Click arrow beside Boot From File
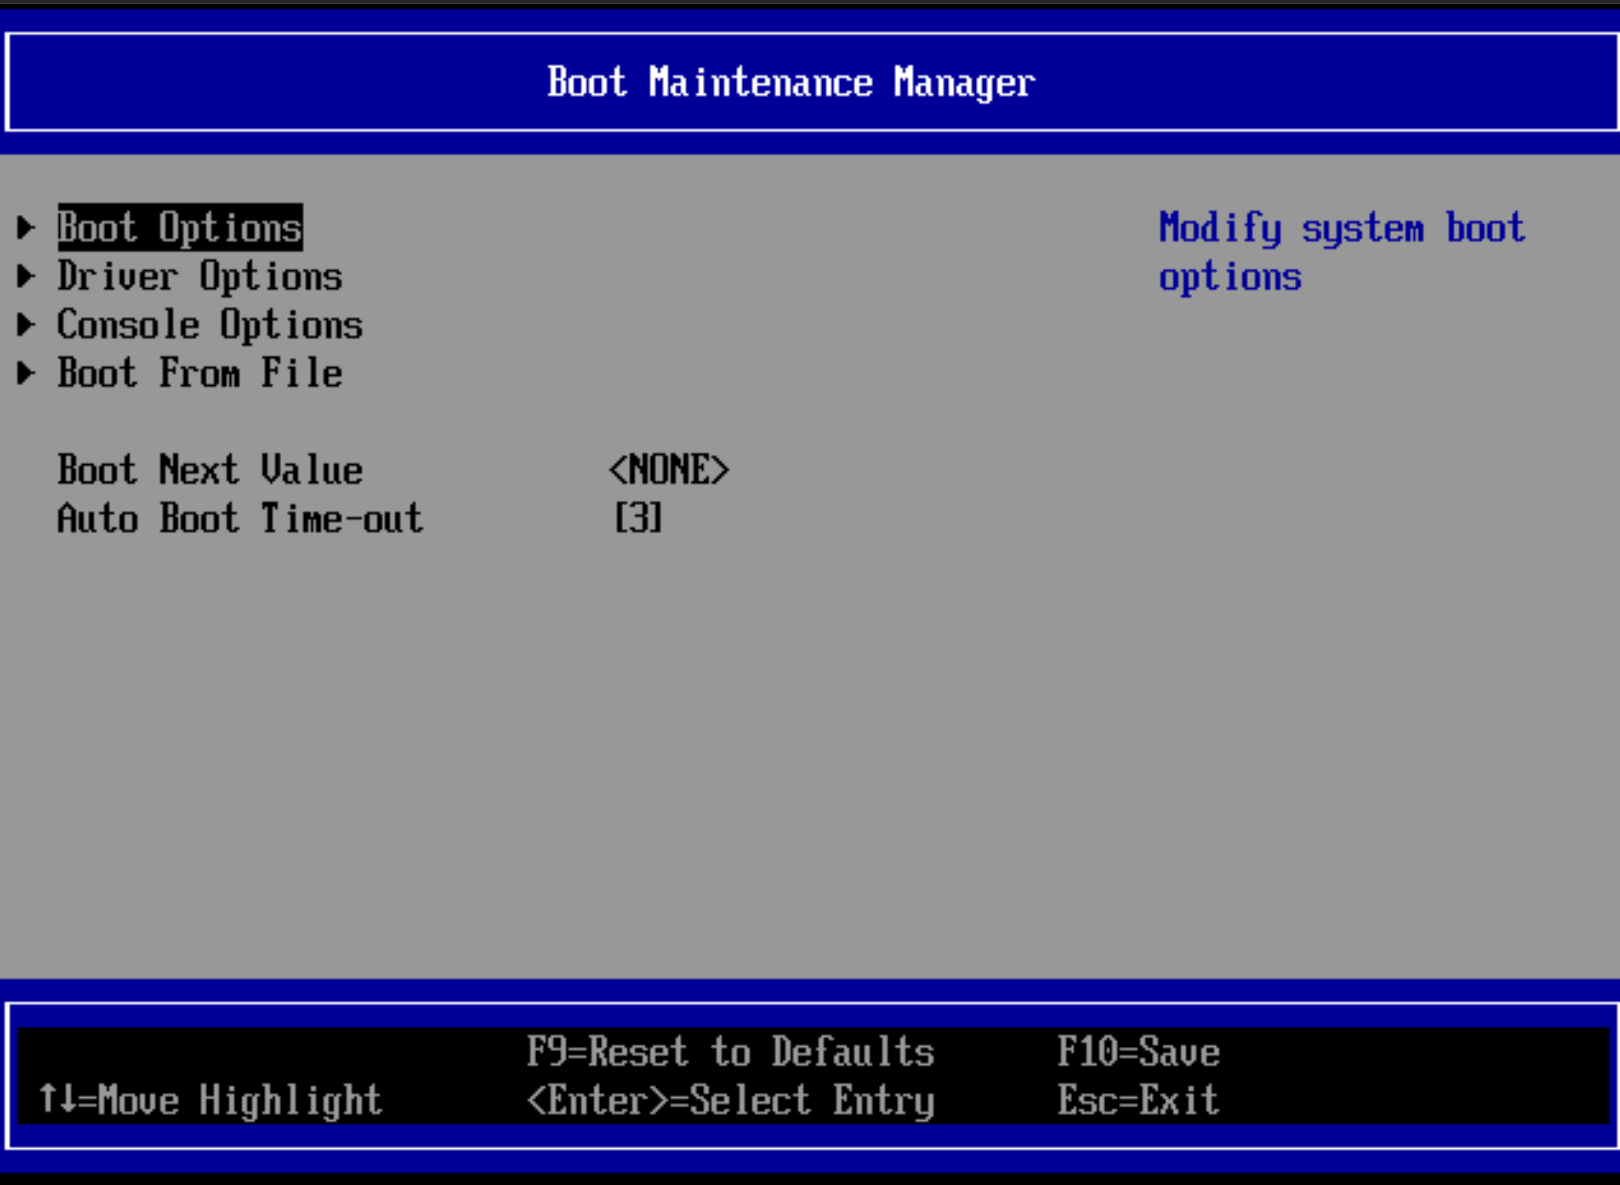The width and height of the screenshot is (1620, 1185). point(26,373)
